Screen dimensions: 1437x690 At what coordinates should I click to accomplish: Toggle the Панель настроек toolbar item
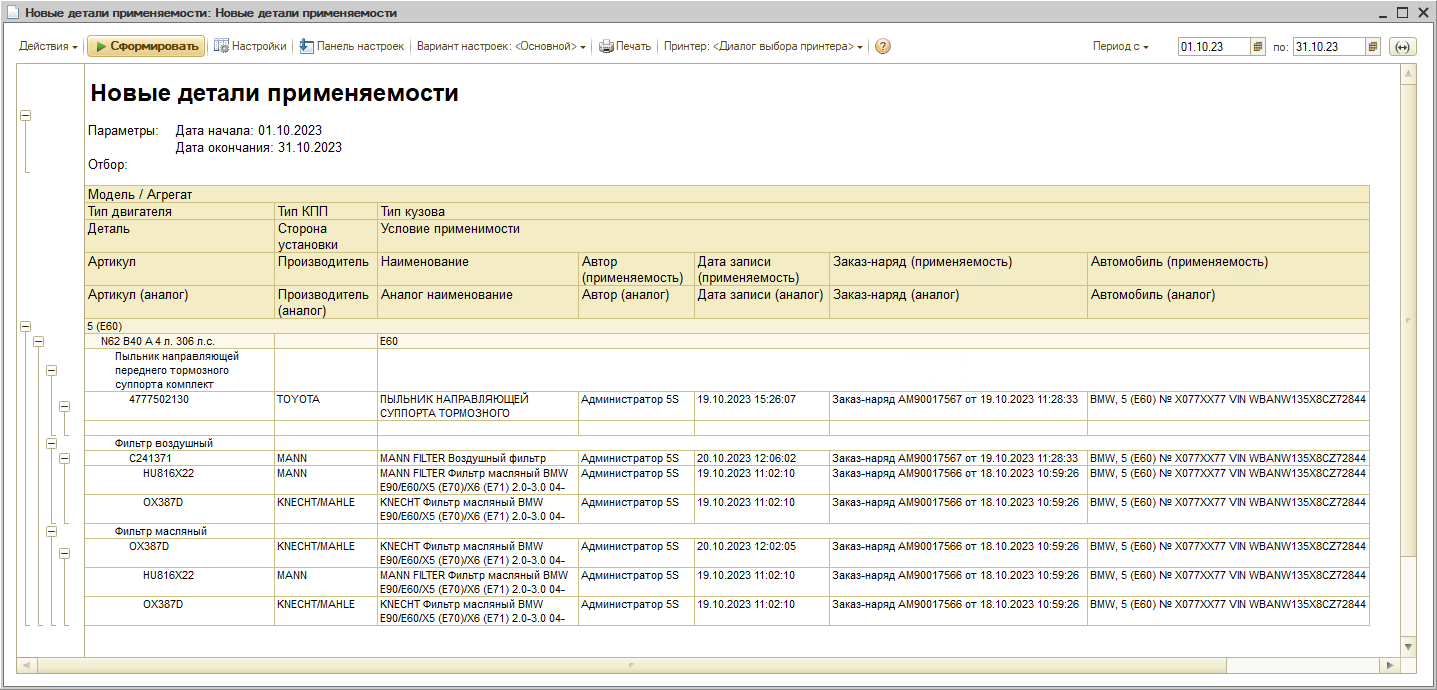click(x=351, y=46)
